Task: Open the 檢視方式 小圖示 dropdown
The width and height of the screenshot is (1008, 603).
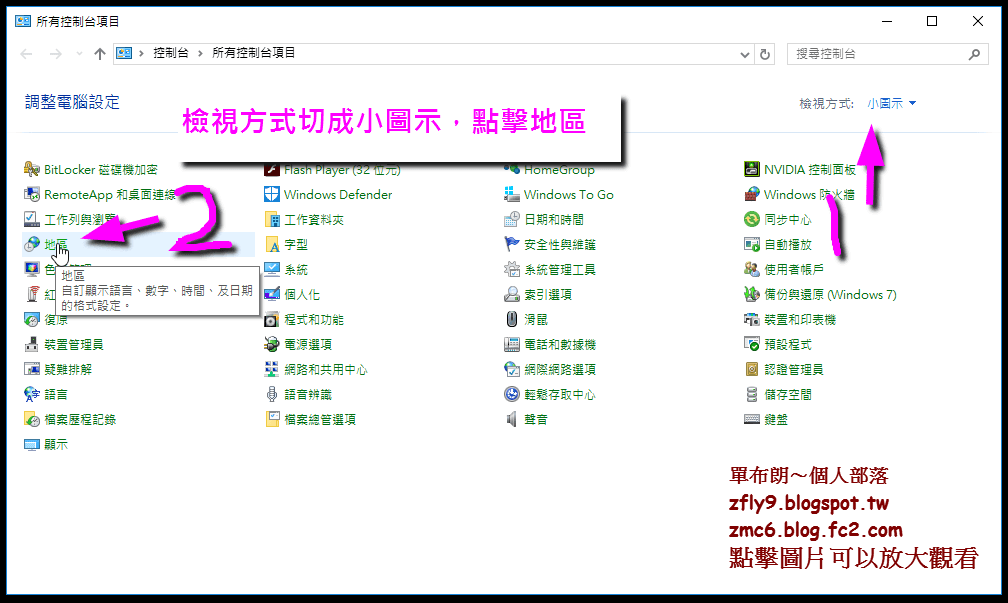Action: click(x=892, y=104)
